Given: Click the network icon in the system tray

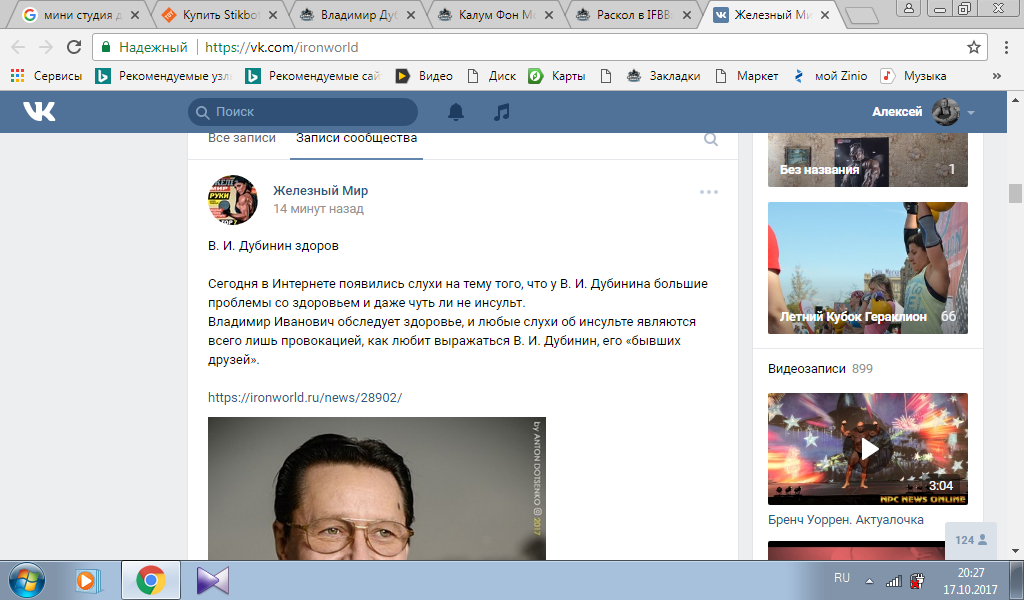Looking at the screenshot, I should click(893, 580).
